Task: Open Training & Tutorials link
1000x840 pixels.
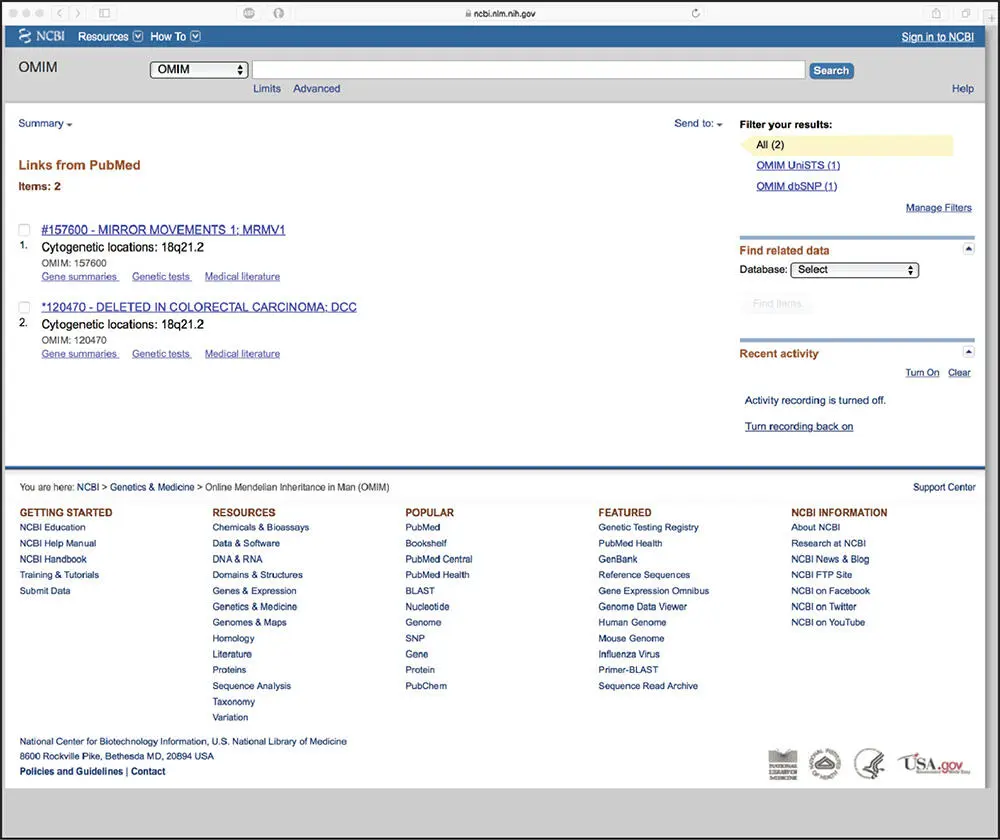Action: (59, 575)
